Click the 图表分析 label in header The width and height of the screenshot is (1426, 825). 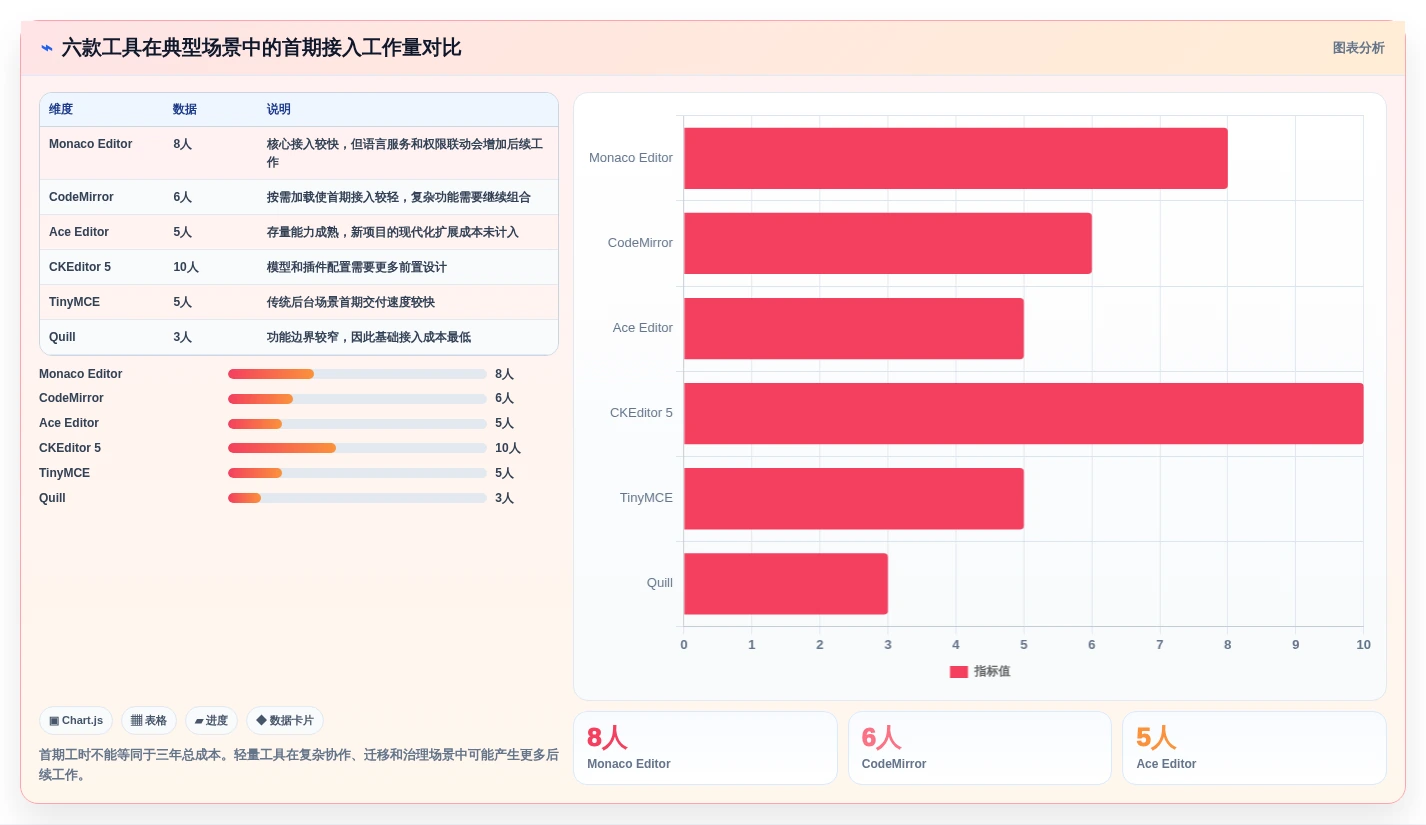tap(1358, 48)
